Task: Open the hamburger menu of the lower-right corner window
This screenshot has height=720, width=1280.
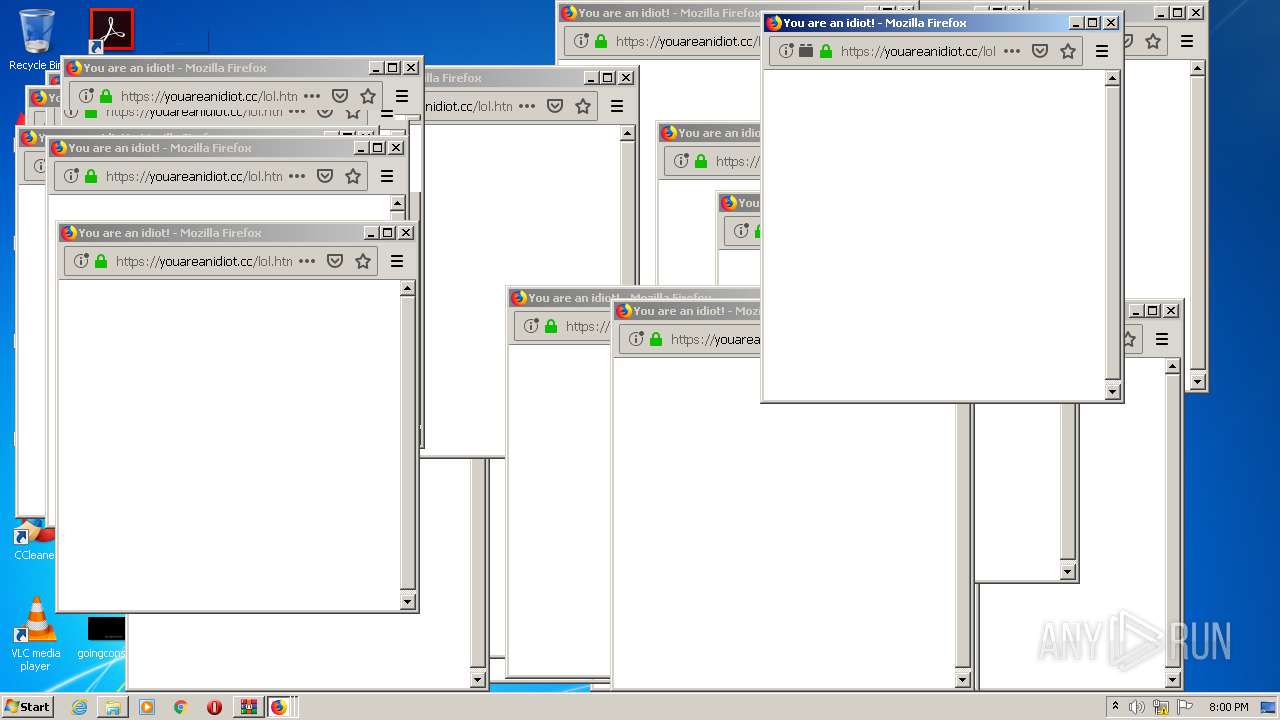Action: click(1162, 339)
